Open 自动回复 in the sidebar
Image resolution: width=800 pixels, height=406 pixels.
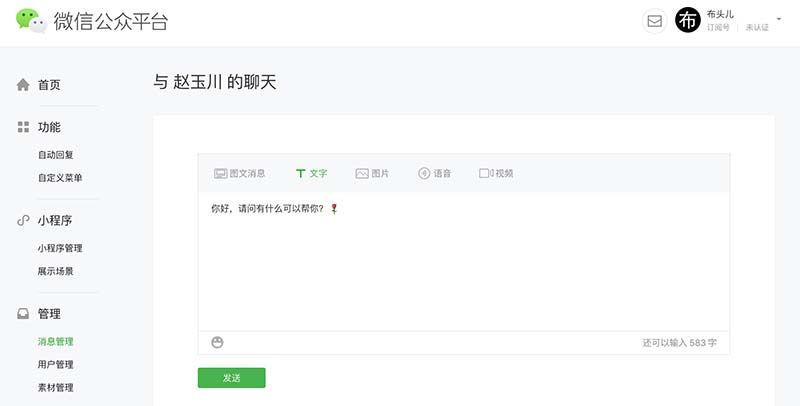coord(56,155)
